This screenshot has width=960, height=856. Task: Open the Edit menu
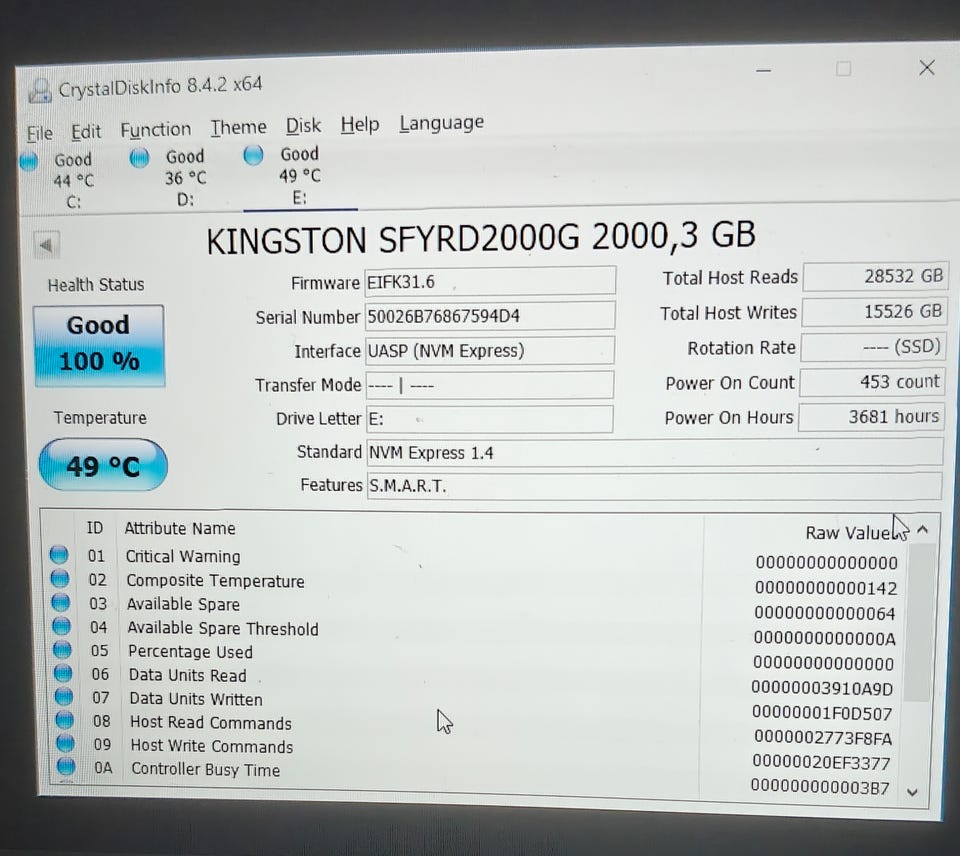(86, 132)
